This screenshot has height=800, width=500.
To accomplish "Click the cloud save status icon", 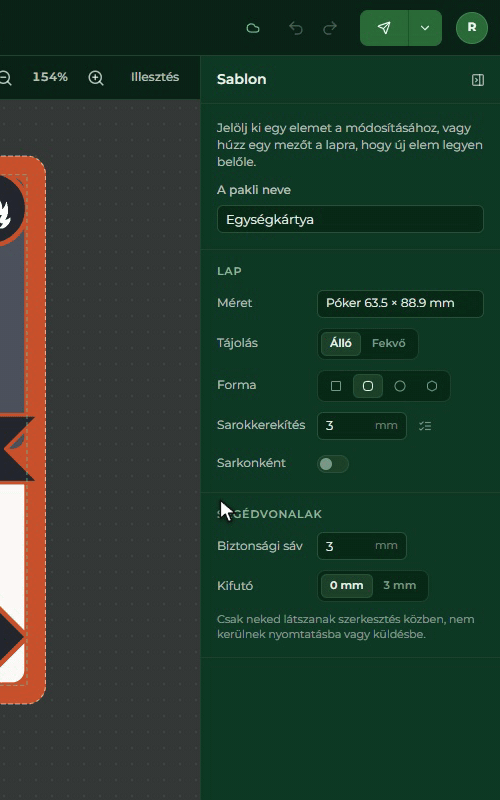I will [x=253, y=28].
